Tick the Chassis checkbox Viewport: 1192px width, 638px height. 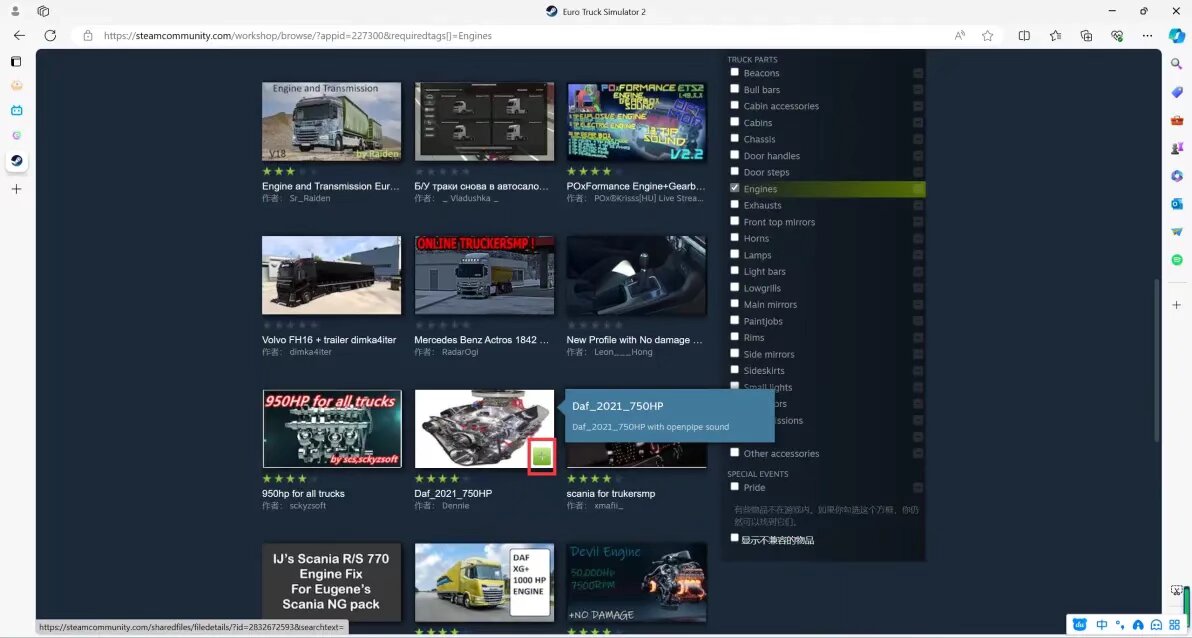[734, 138]
